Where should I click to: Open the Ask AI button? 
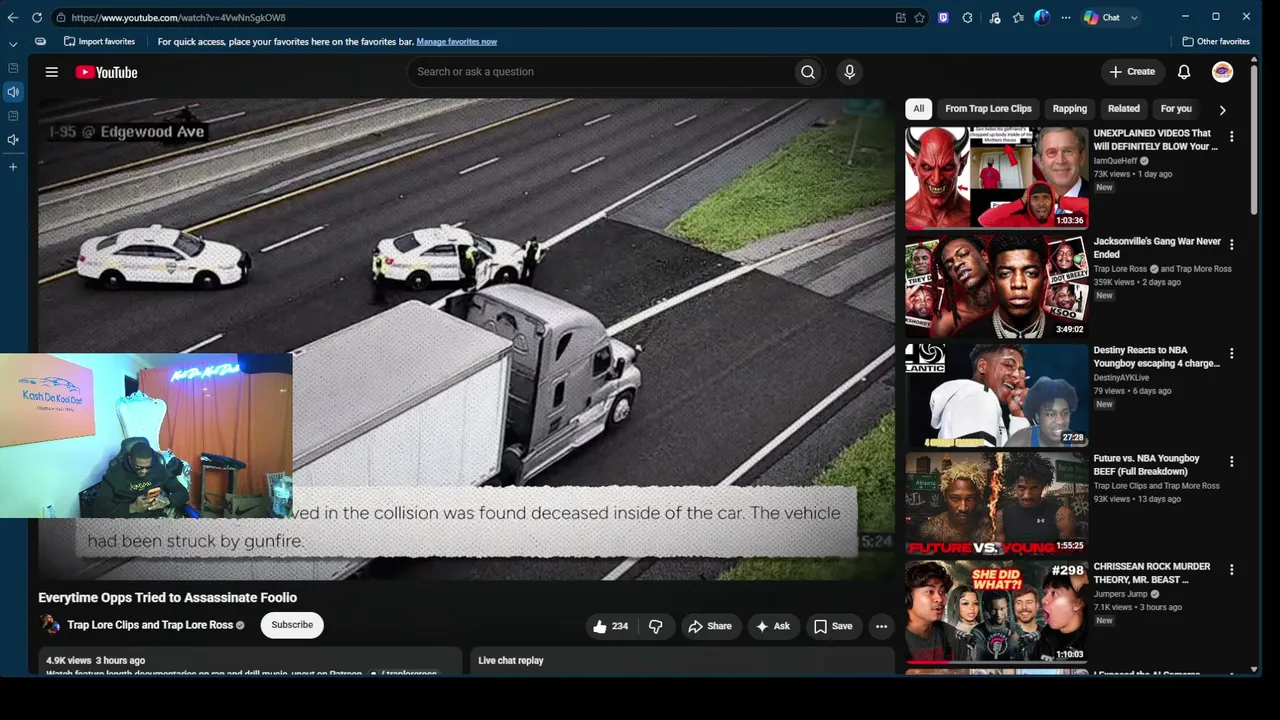point(772,626)
